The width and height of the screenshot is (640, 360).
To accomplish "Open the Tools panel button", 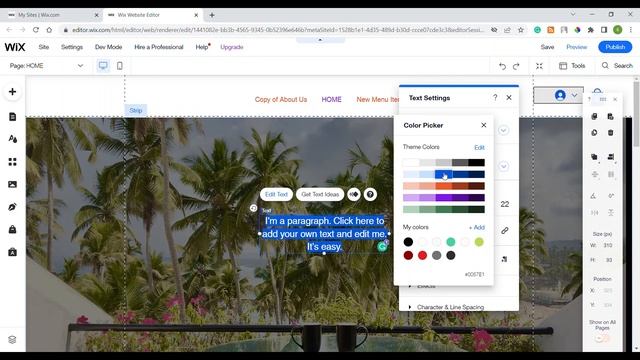I will pyautogui.click(x=572, y=65).
